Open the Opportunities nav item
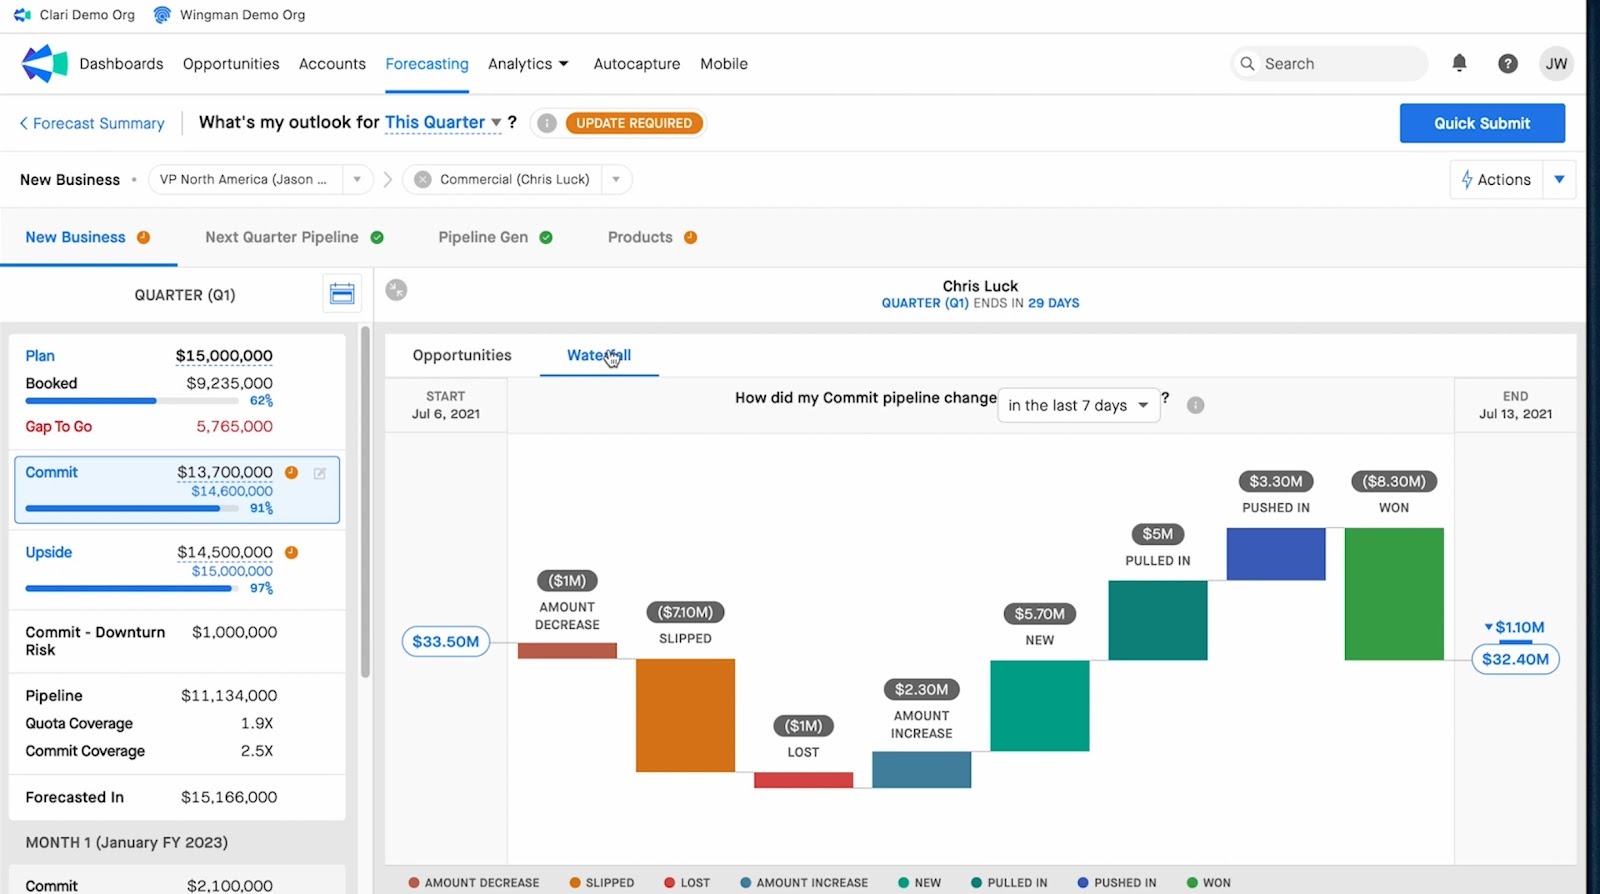Image resolution: width=1600 pixels, height=894 pixels. click(x=231, y=64)
